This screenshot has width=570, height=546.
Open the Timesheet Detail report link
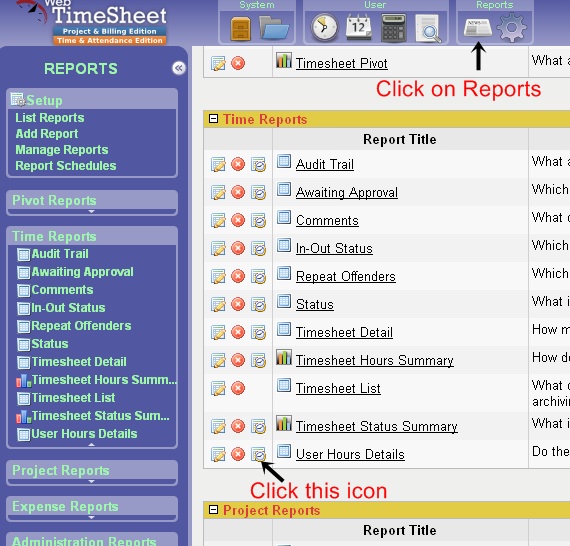point(344,332)
